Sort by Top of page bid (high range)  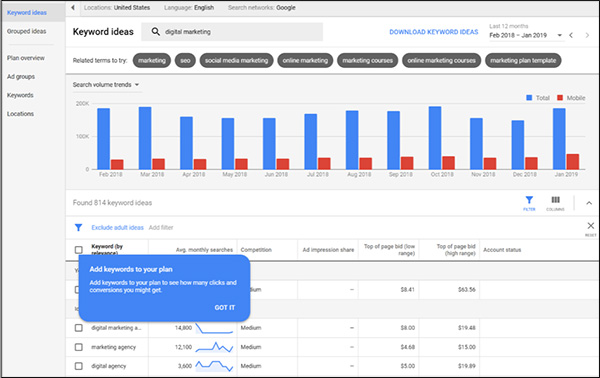(x=456, y=250)
